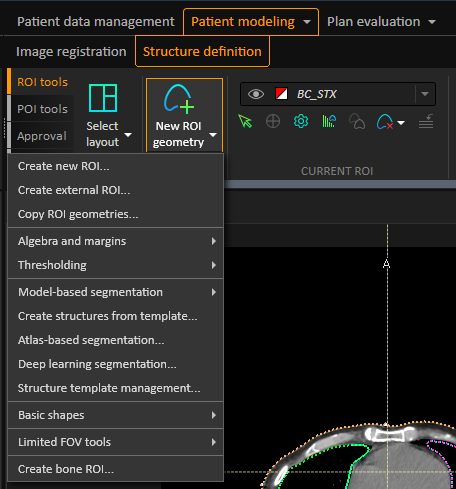456x489 pixels.
Task: Click the Model-based segmentation label
Action: click(90, 292)
